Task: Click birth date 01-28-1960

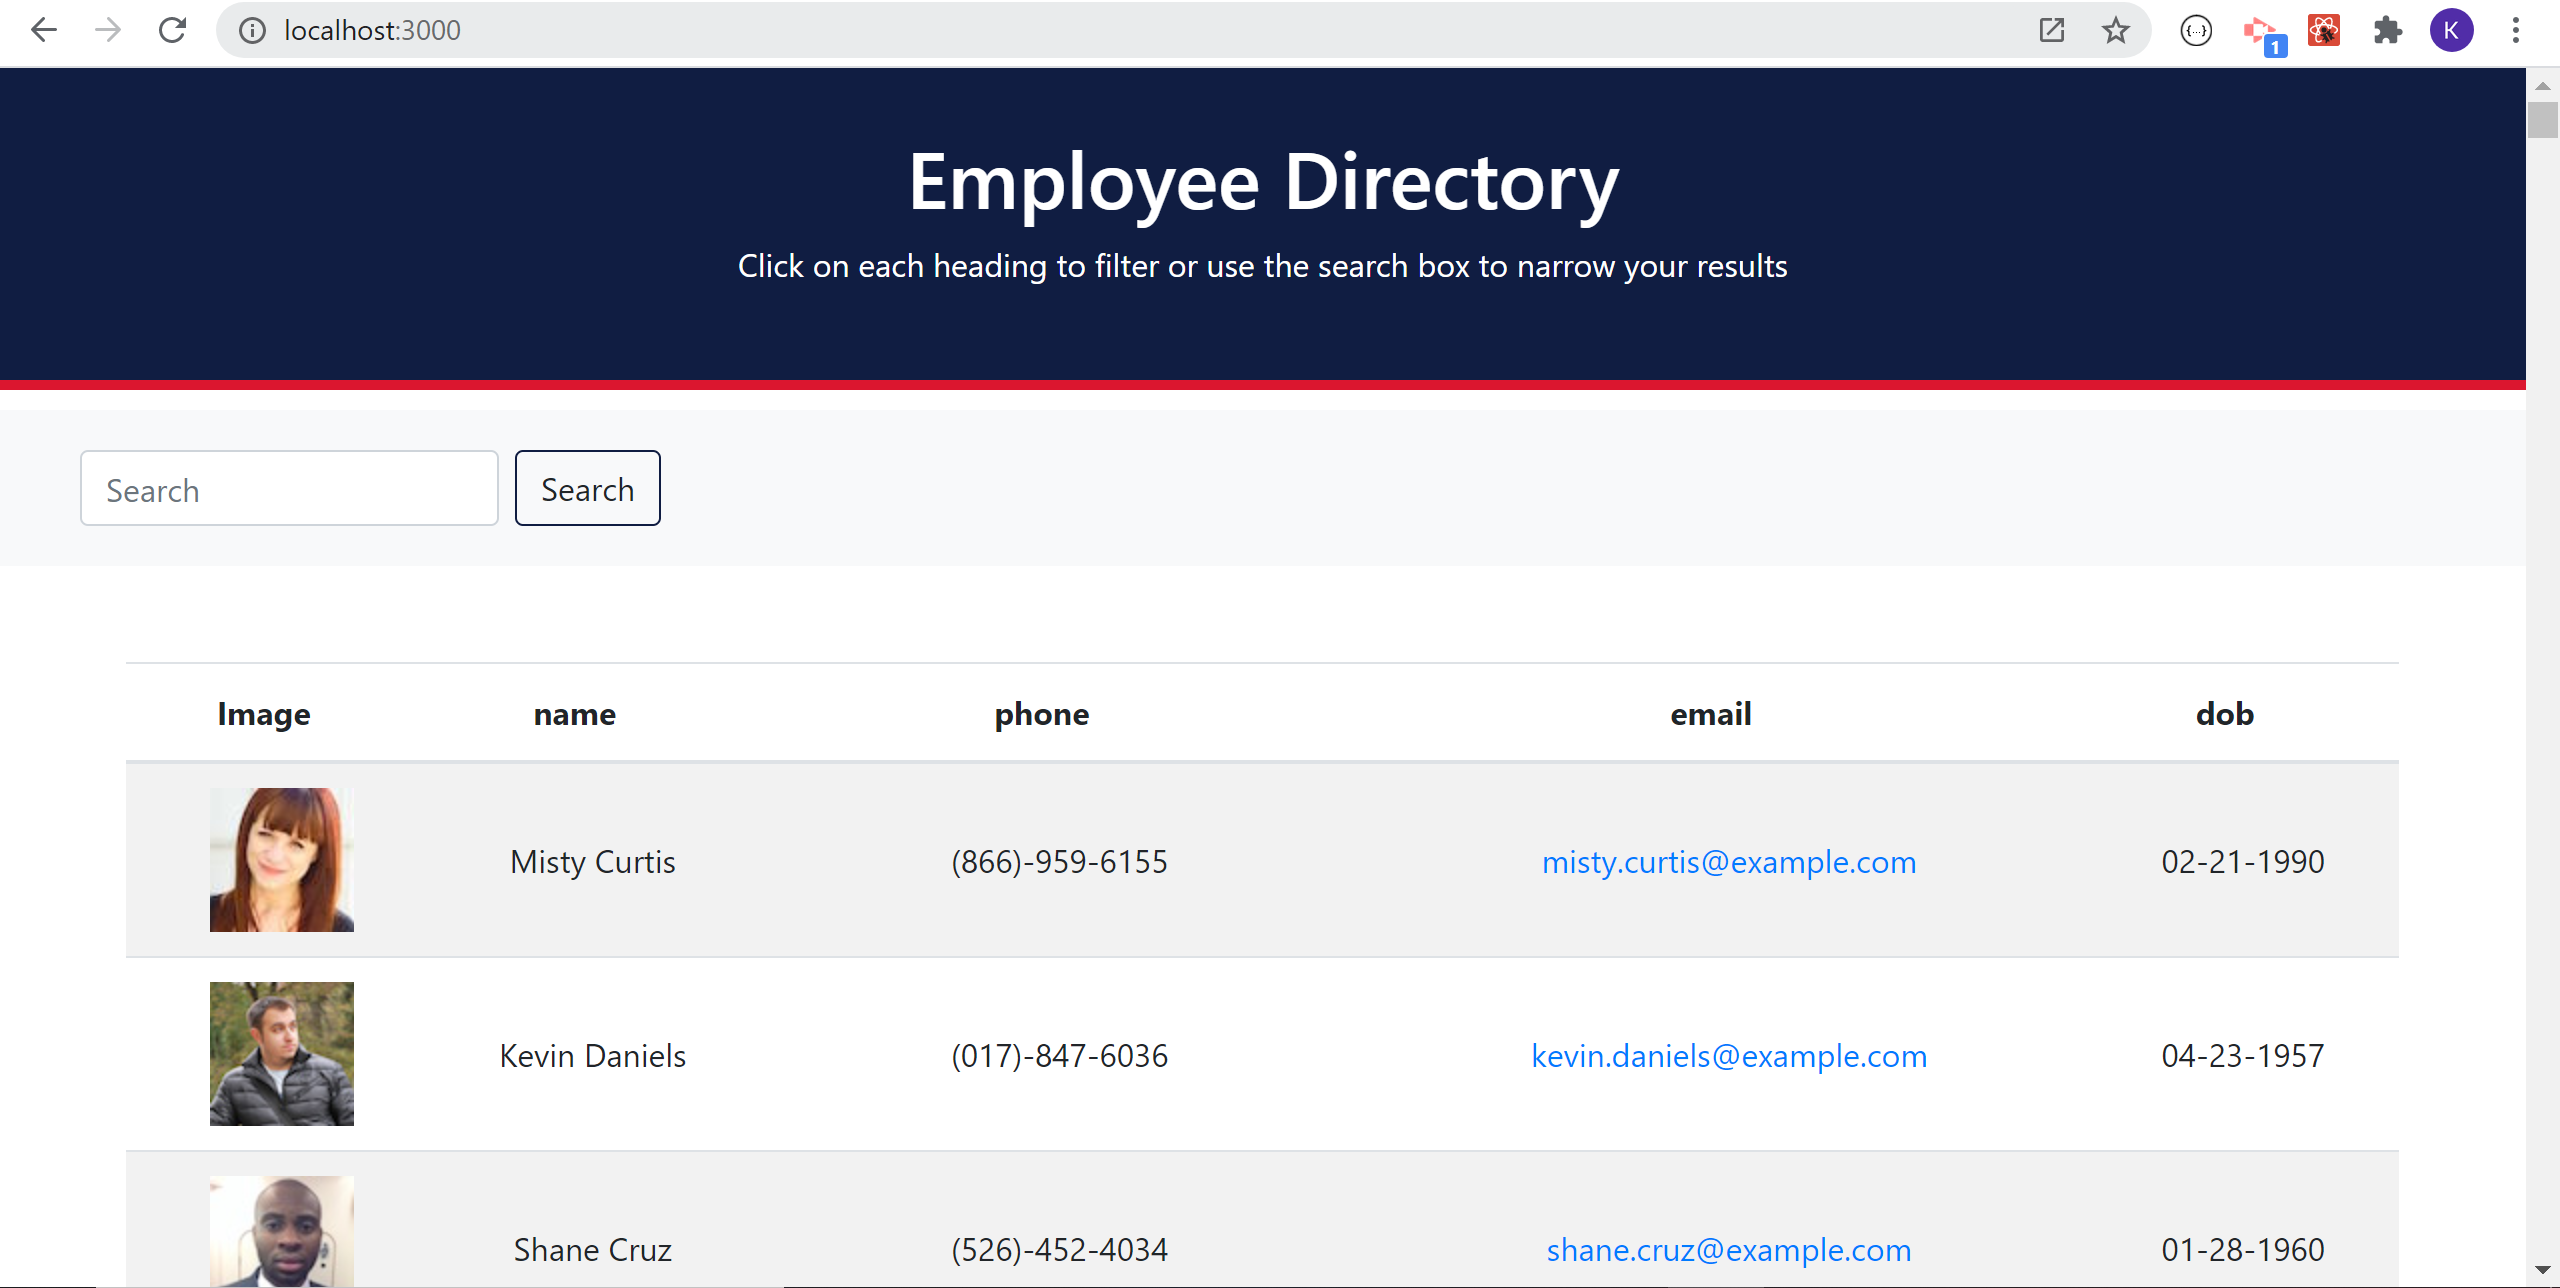Action: (2243, 1250)
